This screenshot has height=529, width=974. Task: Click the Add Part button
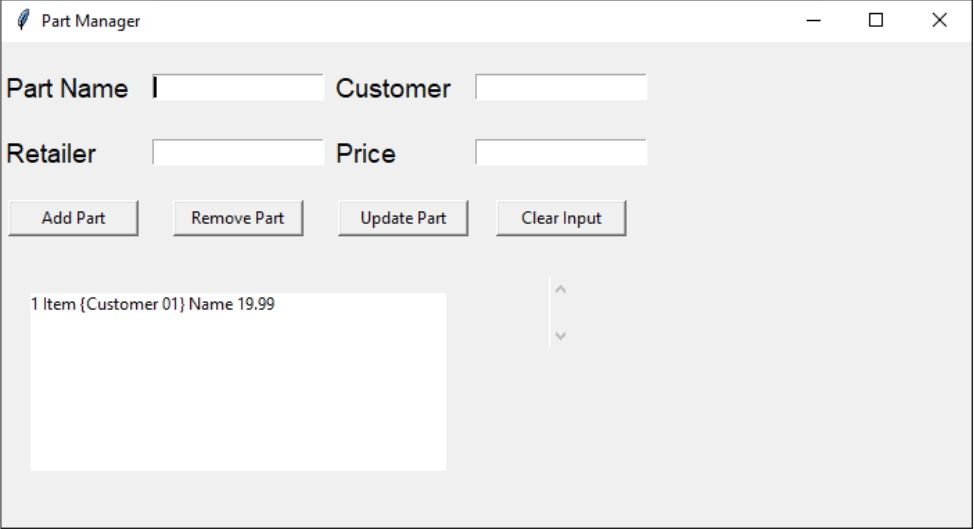(x=73, y=218)
